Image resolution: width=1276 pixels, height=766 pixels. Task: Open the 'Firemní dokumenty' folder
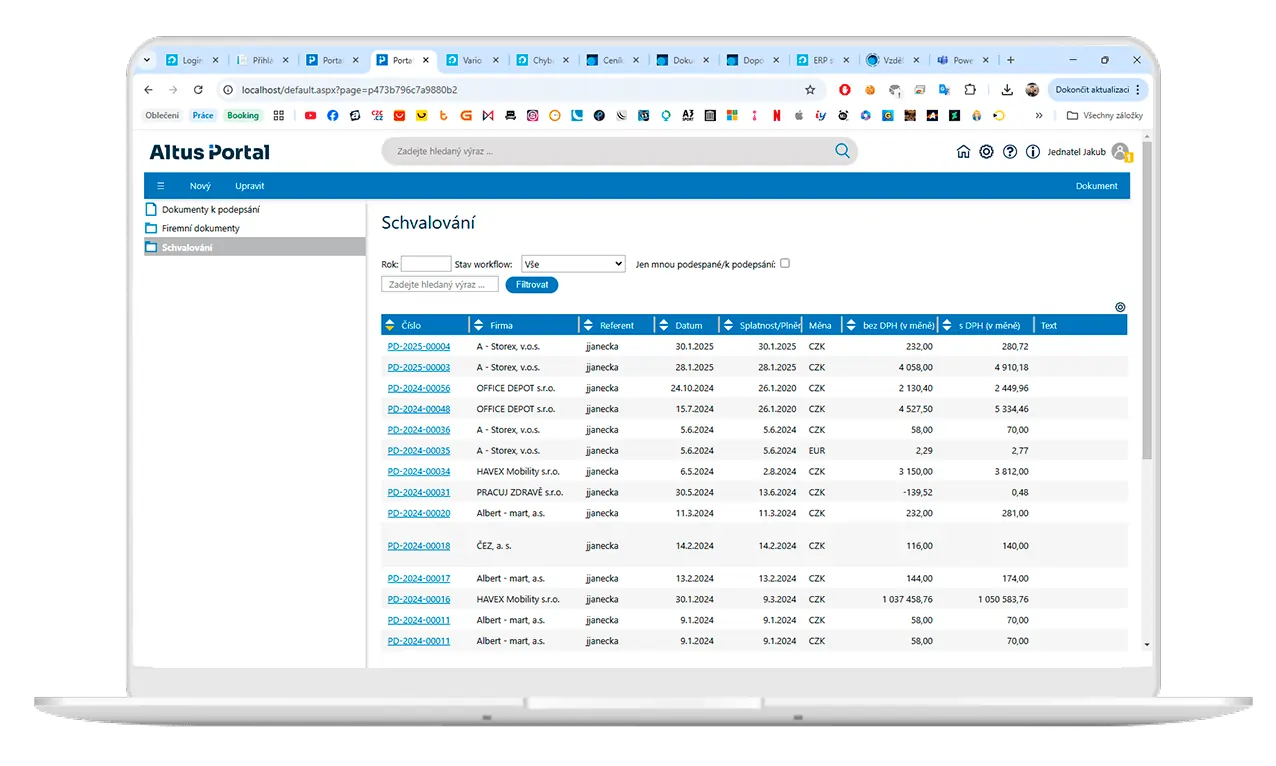click(200, 229)
